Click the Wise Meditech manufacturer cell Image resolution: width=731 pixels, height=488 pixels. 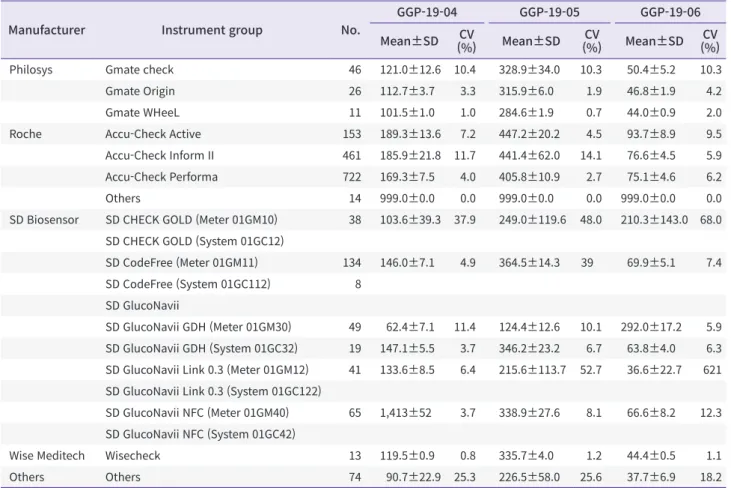point(47,456)
